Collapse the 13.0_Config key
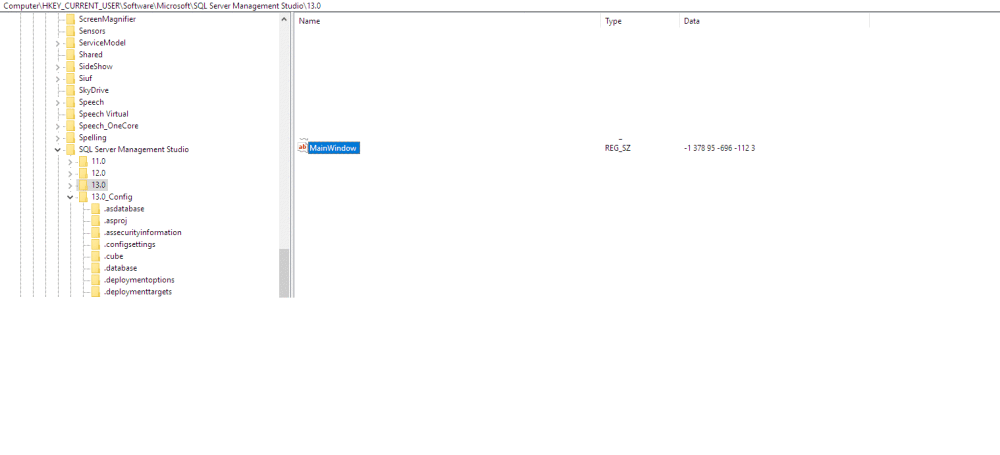Screen dimensions: 1000x455 pos(70,197)
